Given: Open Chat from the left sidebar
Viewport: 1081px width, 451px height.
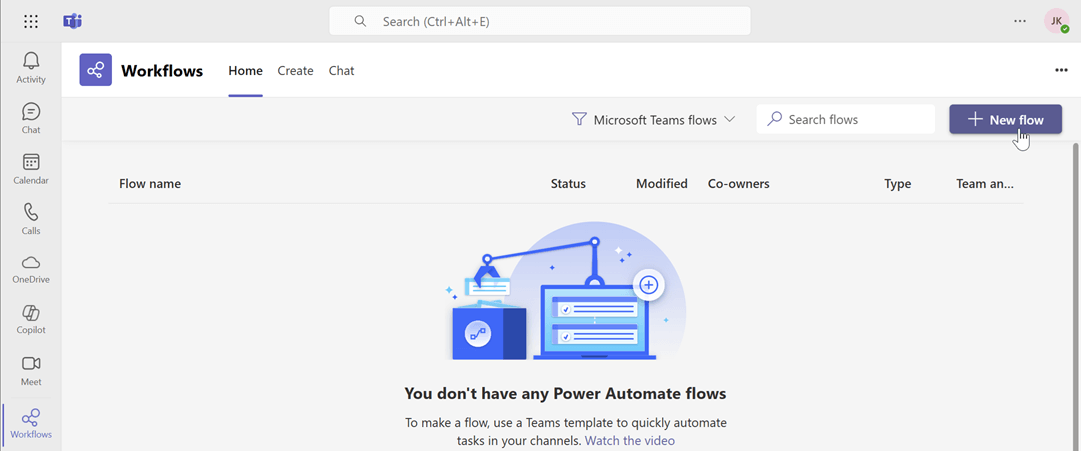Looking at the screenshot, I should [31, 118].
